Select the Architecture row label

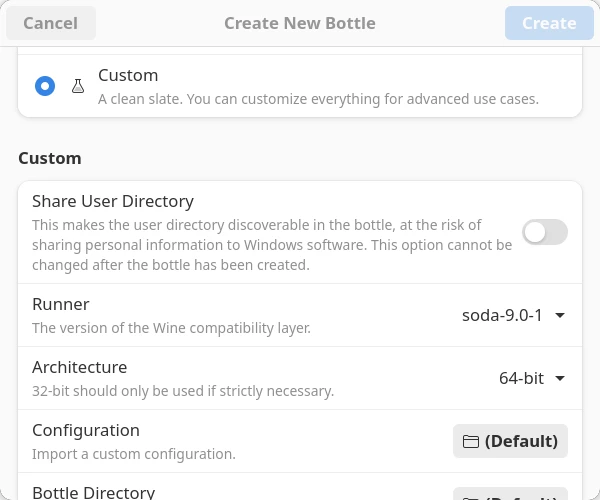79,367
